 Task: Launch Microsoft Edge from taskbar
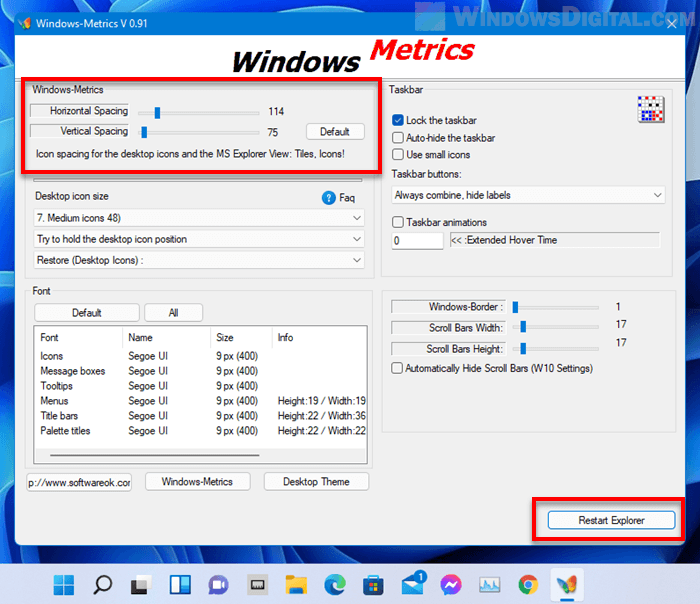pos(335,584)
